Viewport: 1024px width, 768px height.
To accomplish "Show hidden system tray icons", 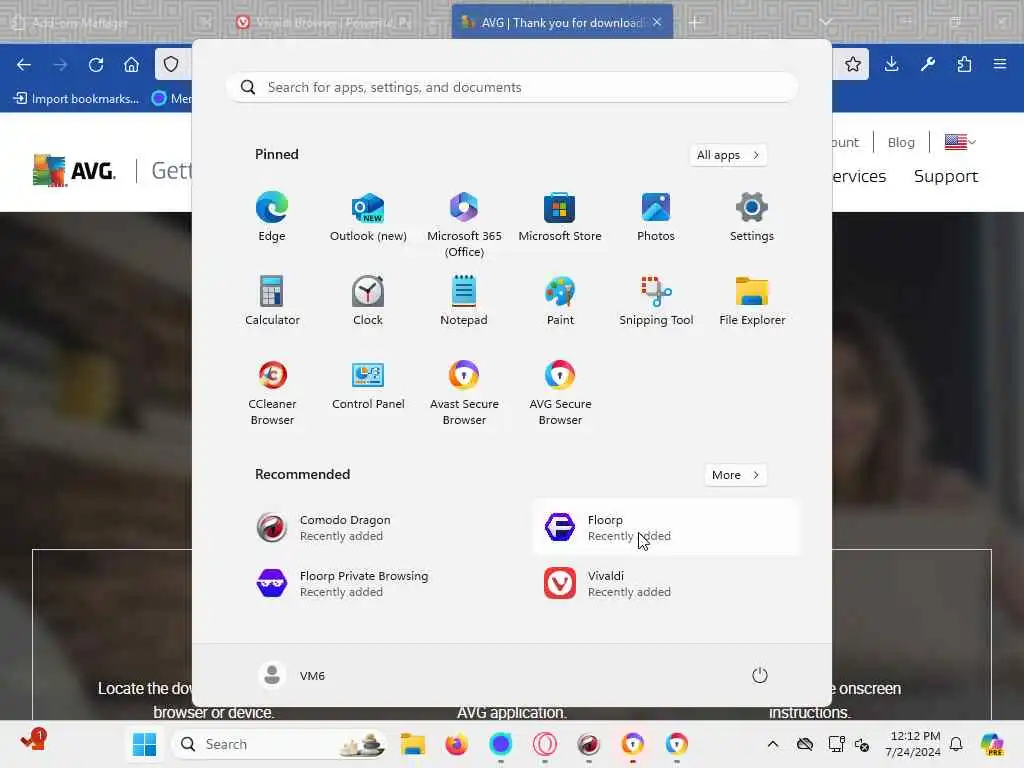I will point(773,744).
